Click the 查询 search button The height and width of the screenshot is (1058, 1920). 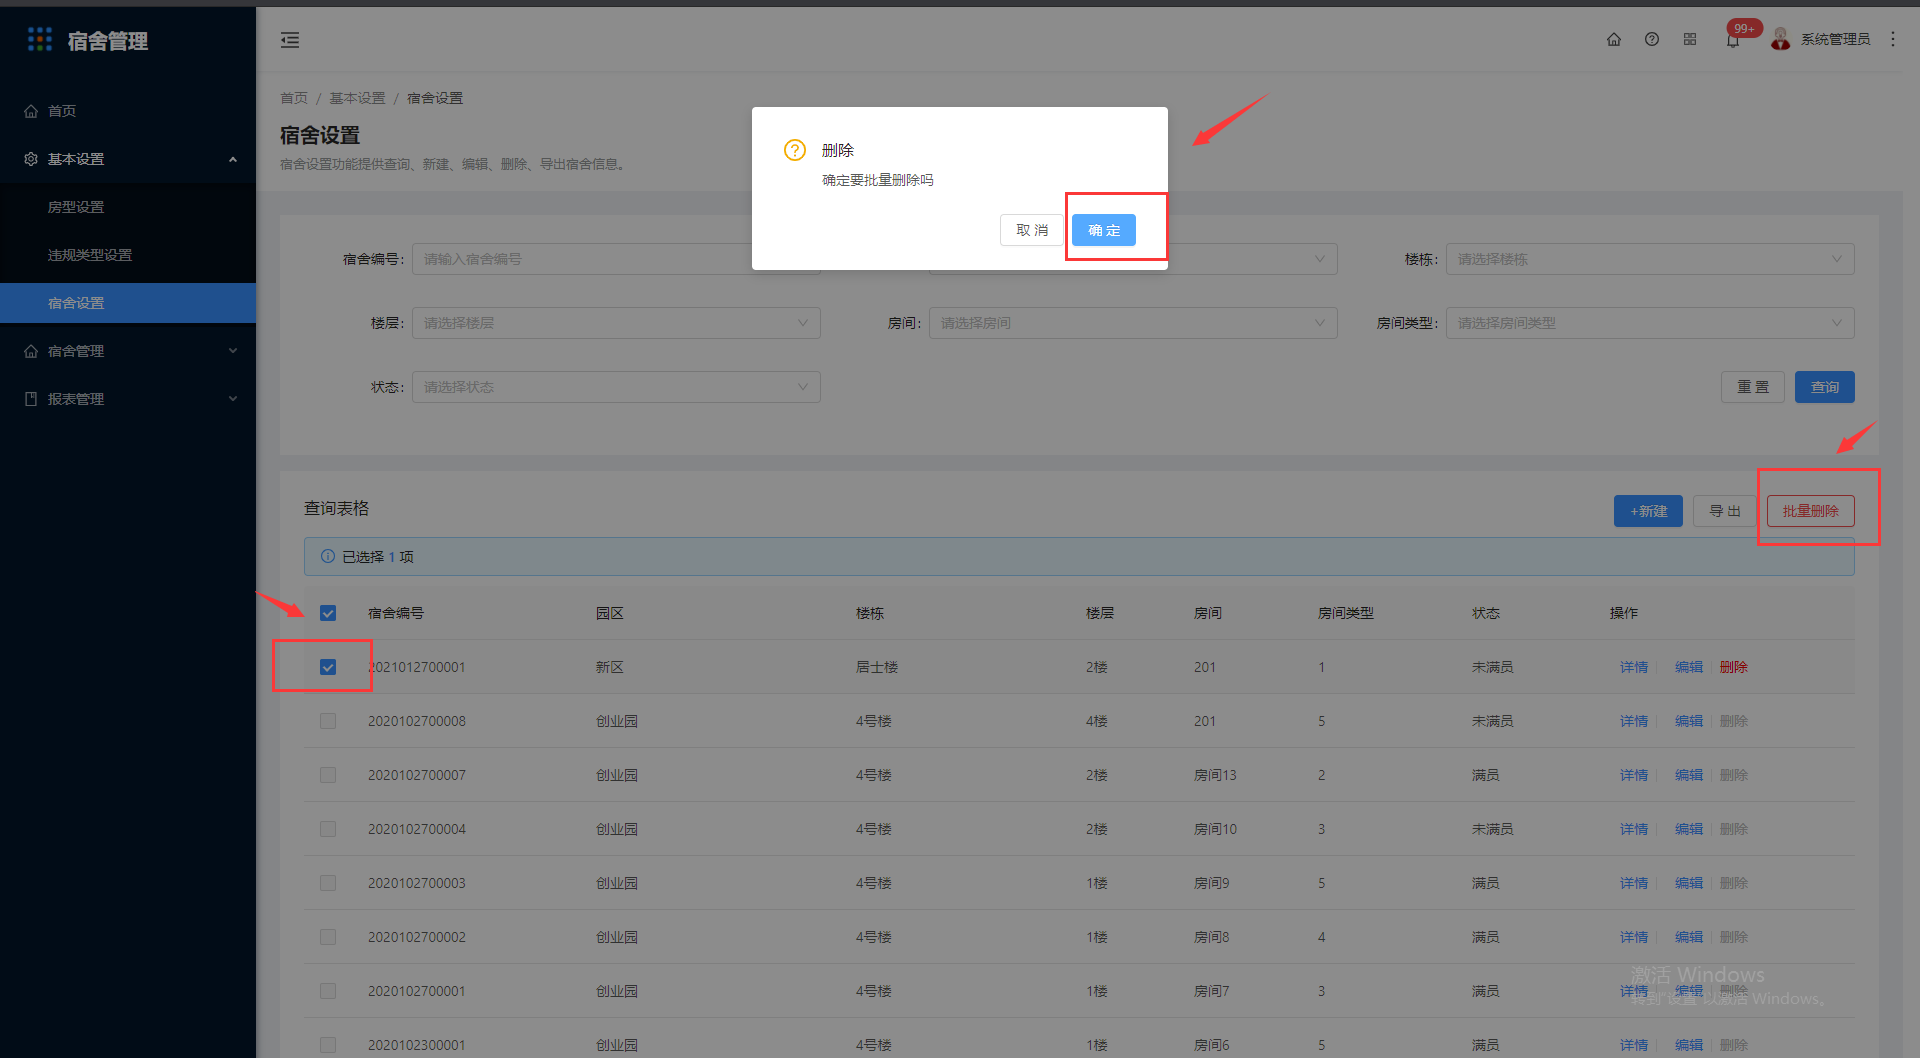pos(1825,387)
